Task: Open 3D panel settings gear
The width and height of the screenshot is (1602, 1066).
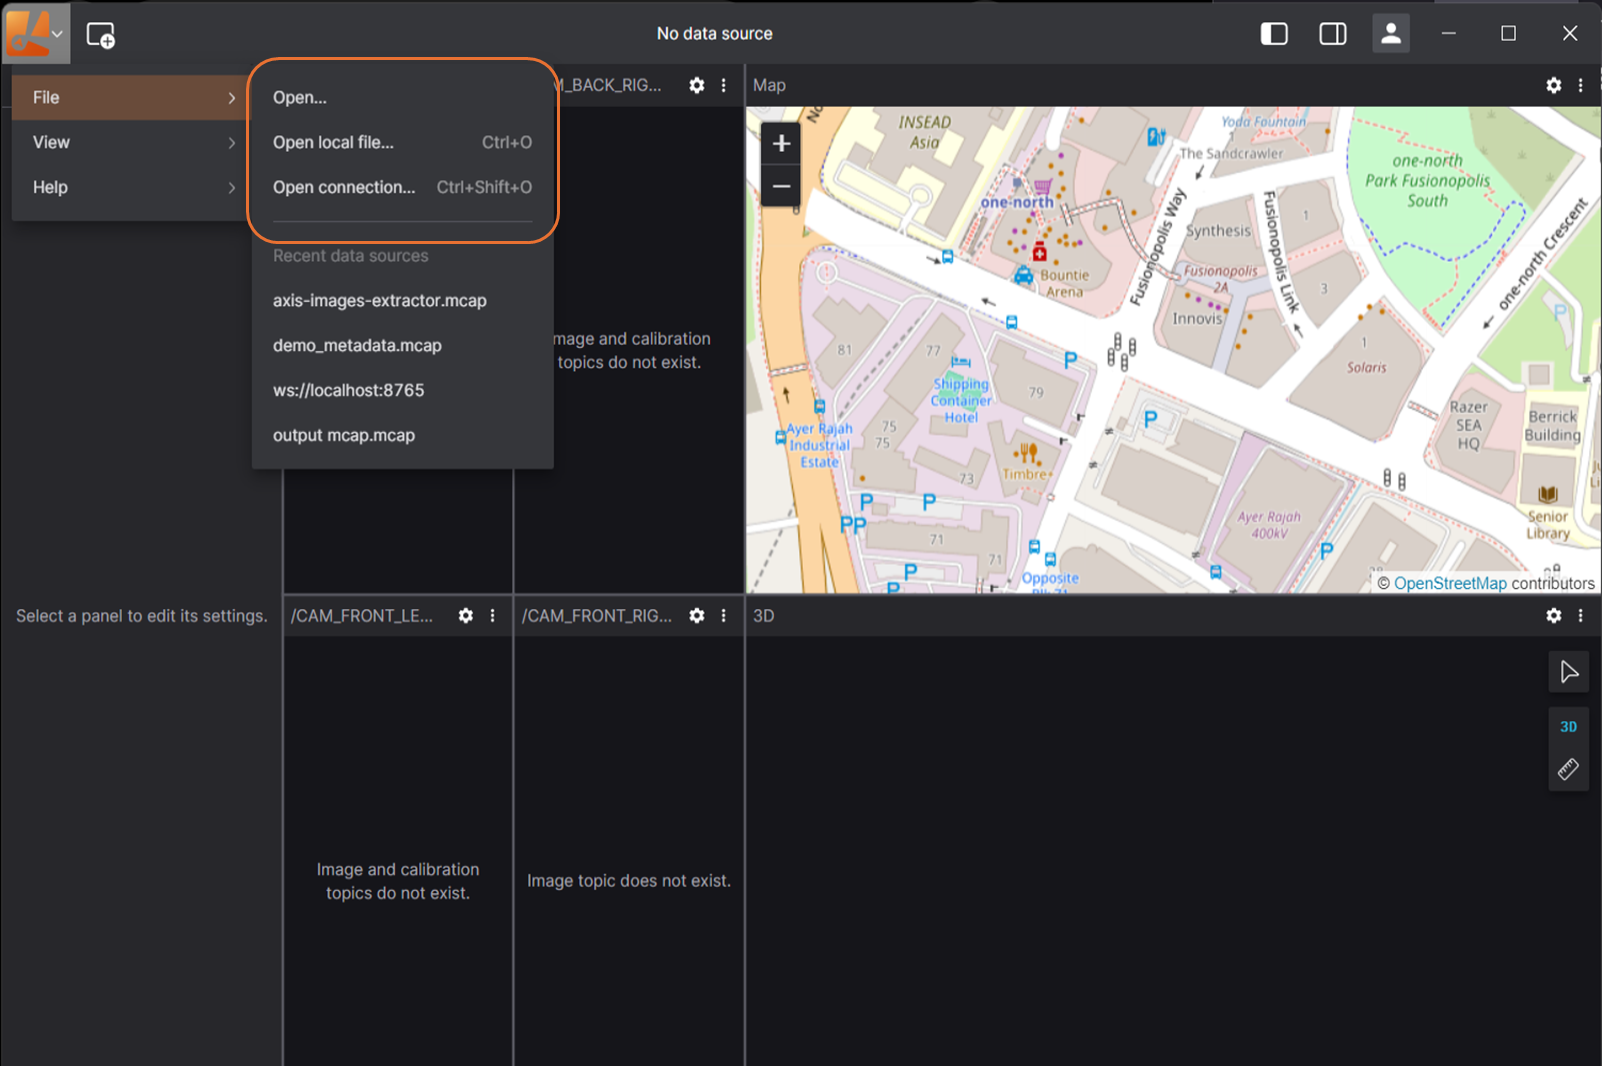Action: 1553,615
